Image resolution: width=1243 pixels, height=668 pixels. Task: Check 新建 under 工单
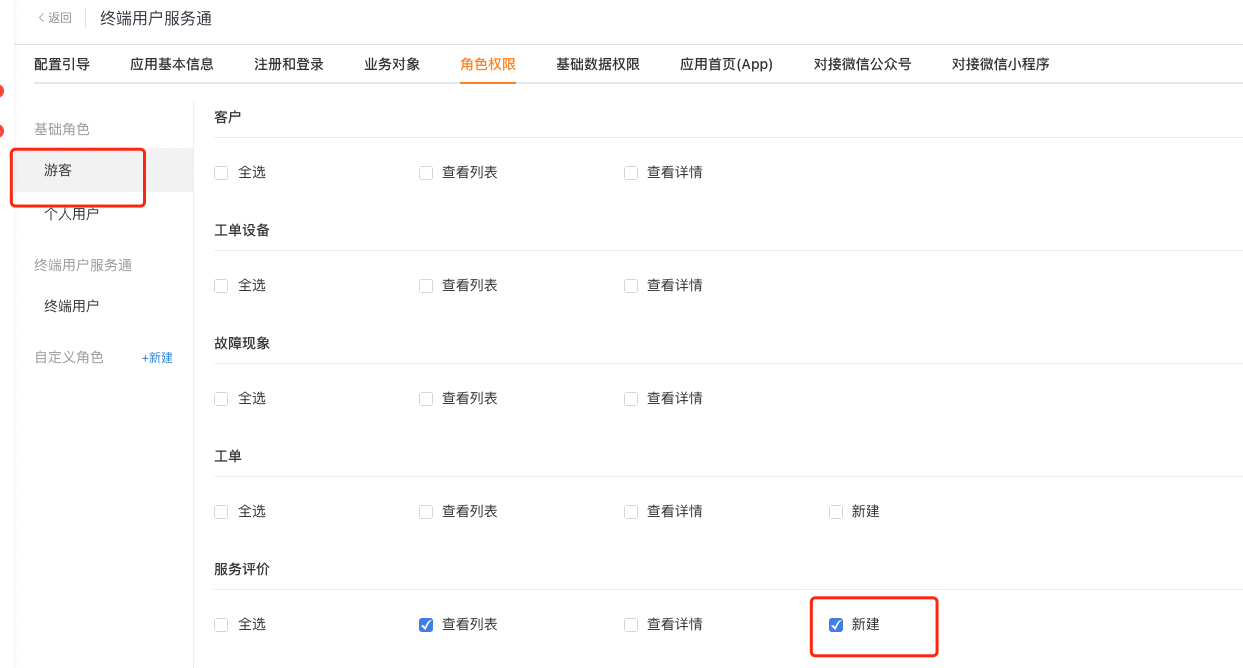pos(836,511)
